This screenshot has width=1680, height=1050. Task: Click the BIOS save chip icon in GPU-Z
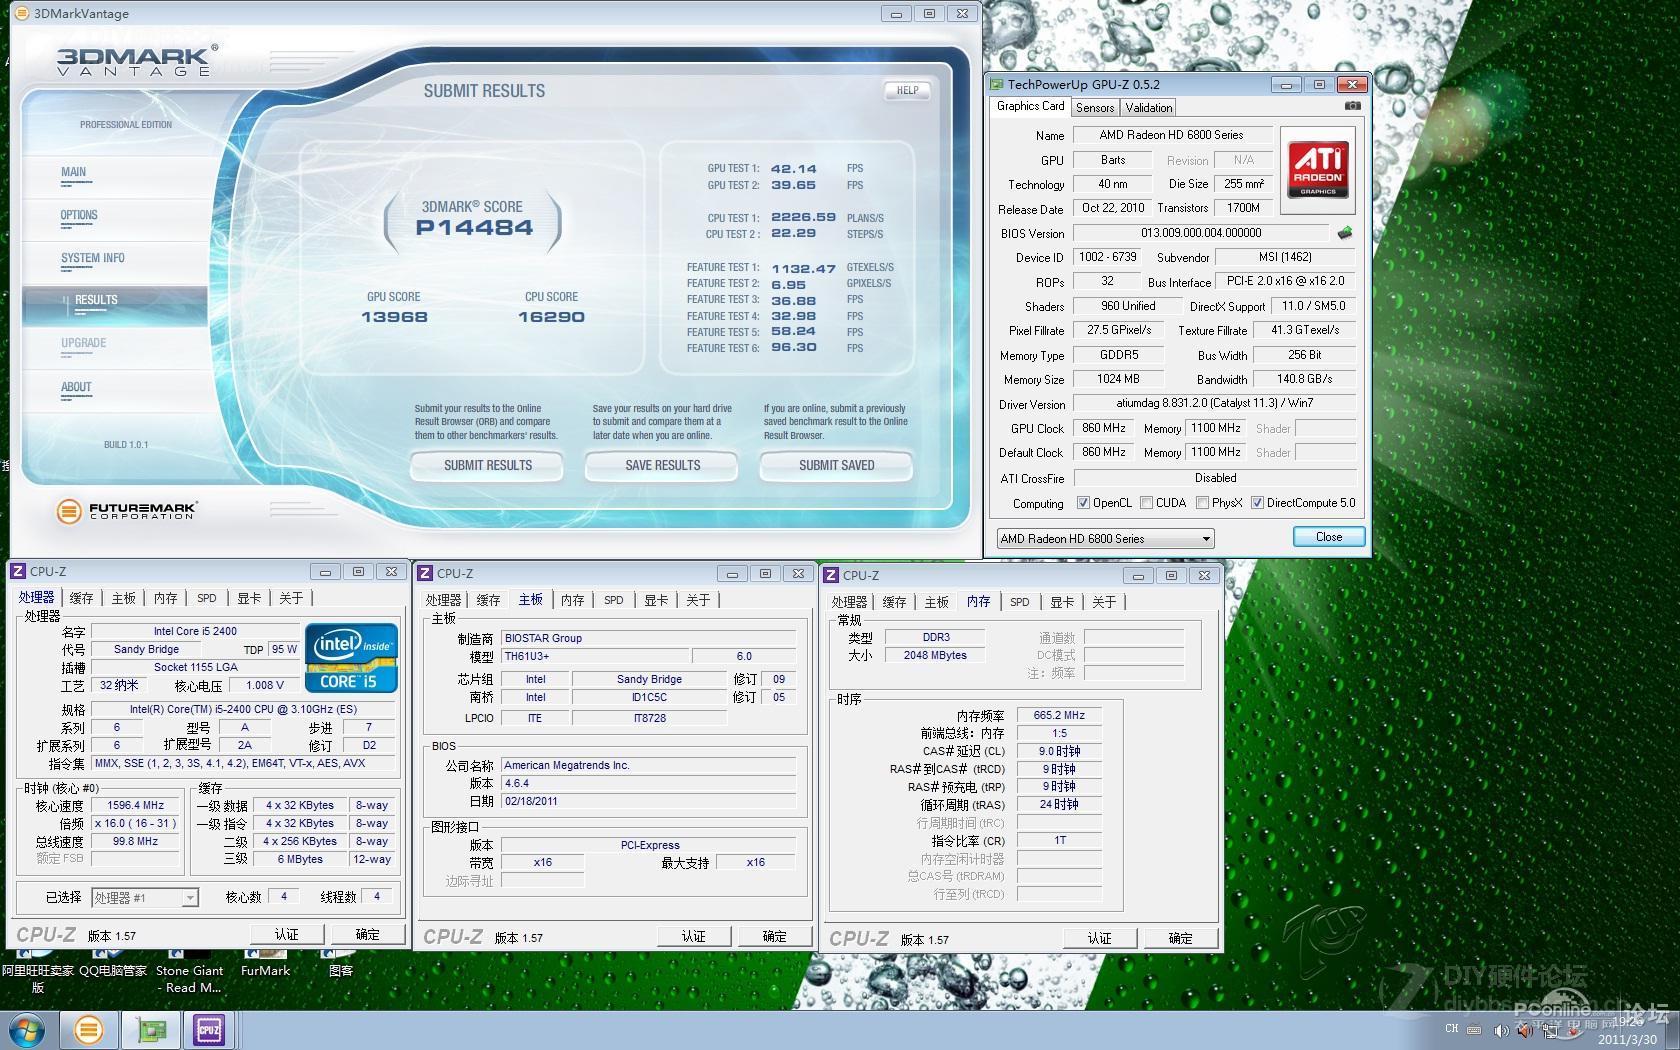pyautogui.click(x=1345, y=233)
